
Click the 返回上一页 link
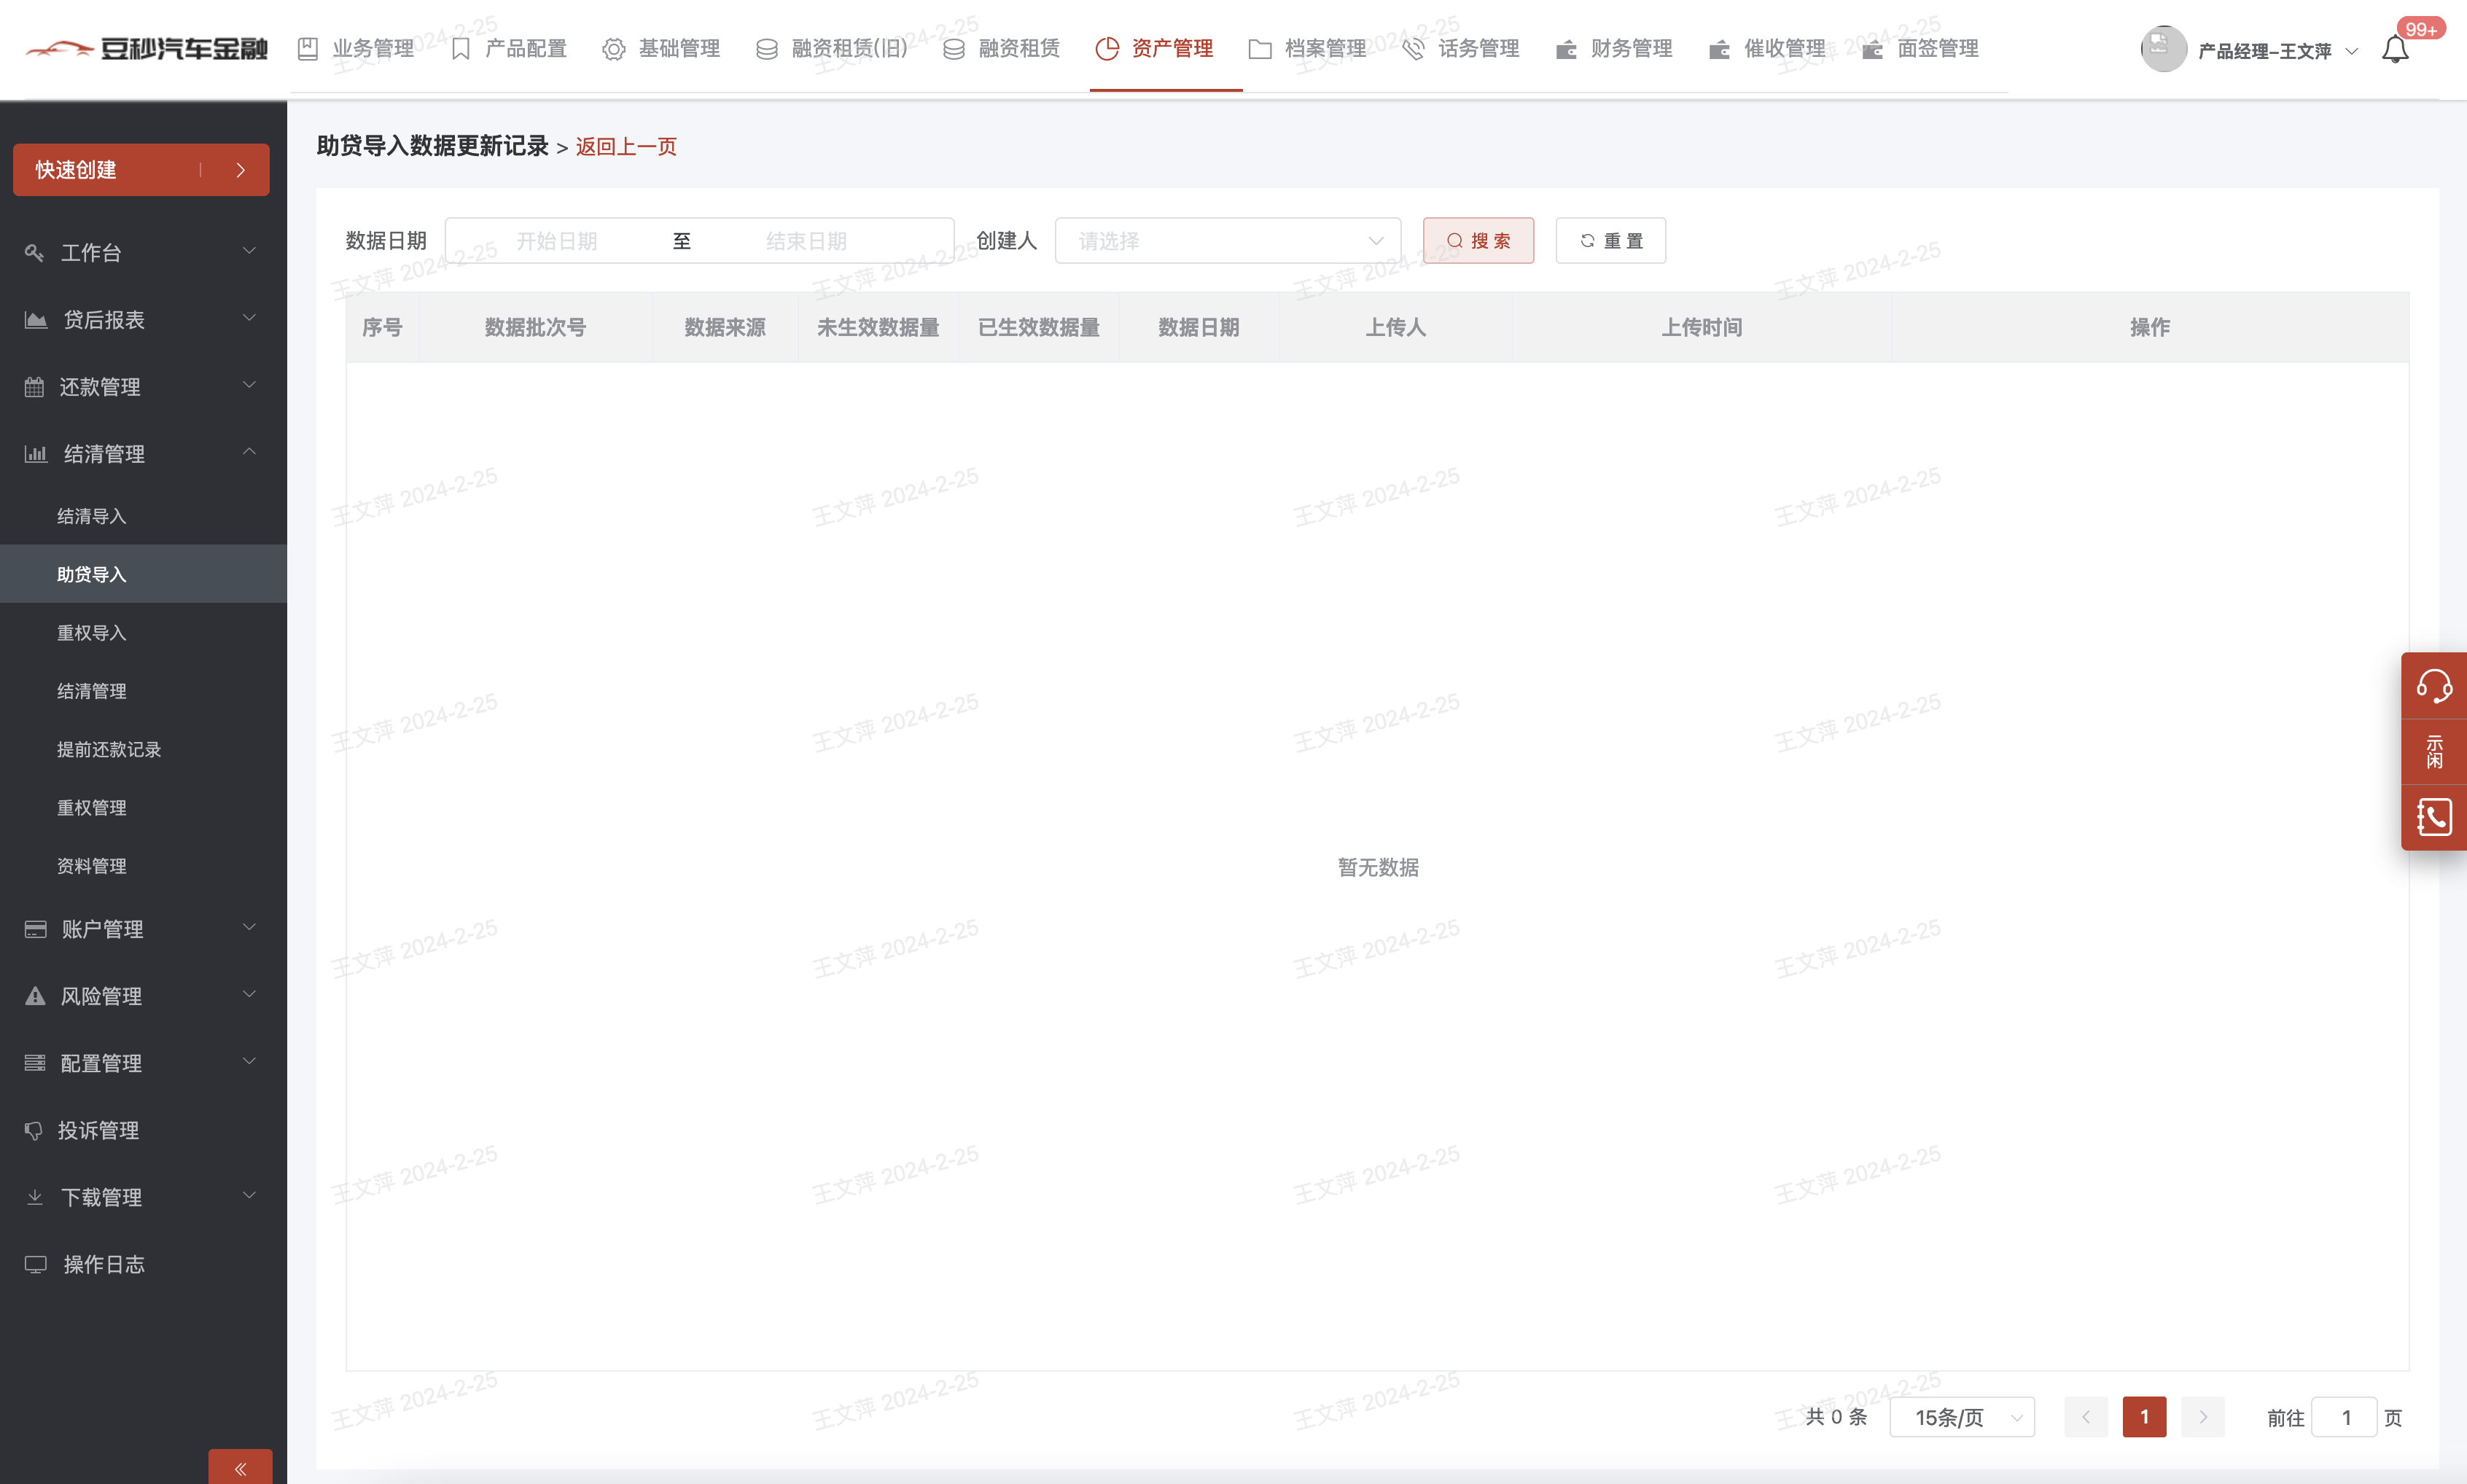click(x=626, y=147)
